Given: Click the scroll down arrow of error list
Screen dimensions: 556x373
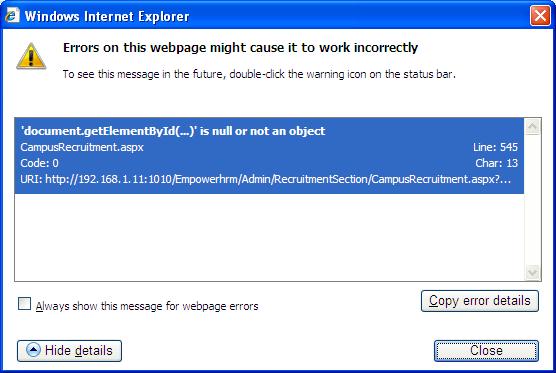Looking at the screenshot, I should click(533, 272).
